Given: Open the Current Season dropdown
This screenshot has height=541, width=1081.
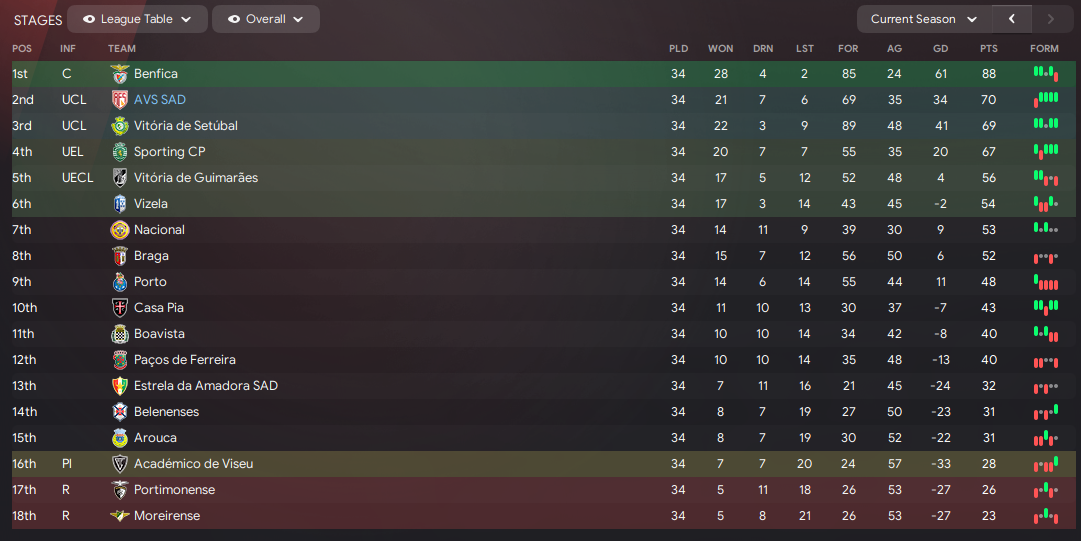Looking at the screenshot, I should click(x=924, y=19).
